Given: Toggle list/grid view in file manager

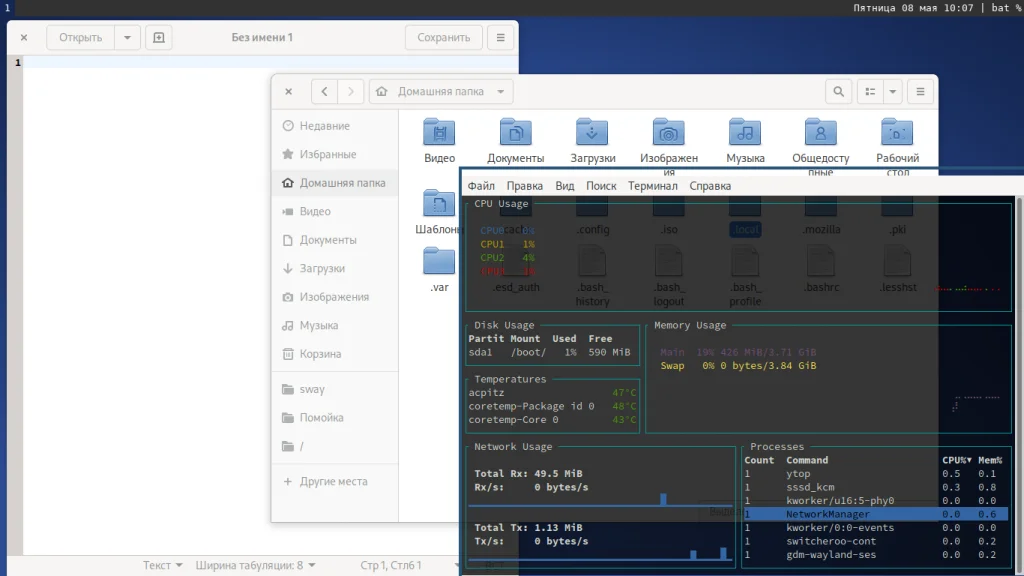Looking at the screenshot, I should click(870, 91).
